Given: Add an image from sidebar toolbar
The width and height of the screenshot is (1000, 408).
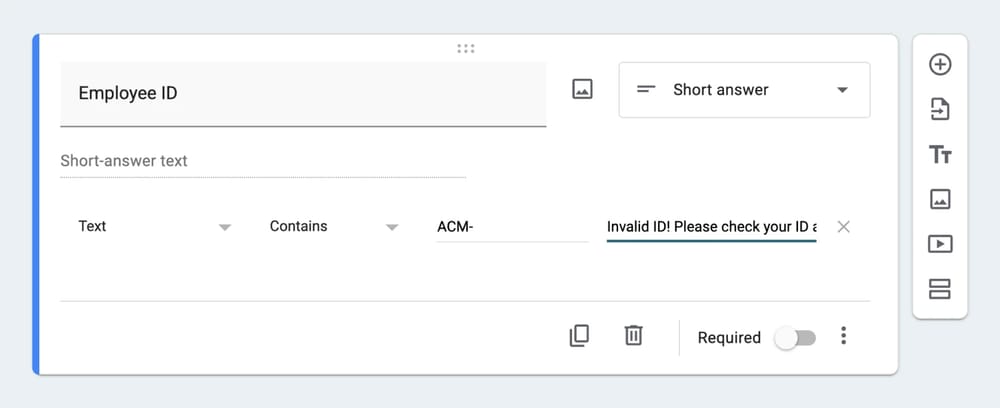Looking at the screenshot, I should pos(940,199).
